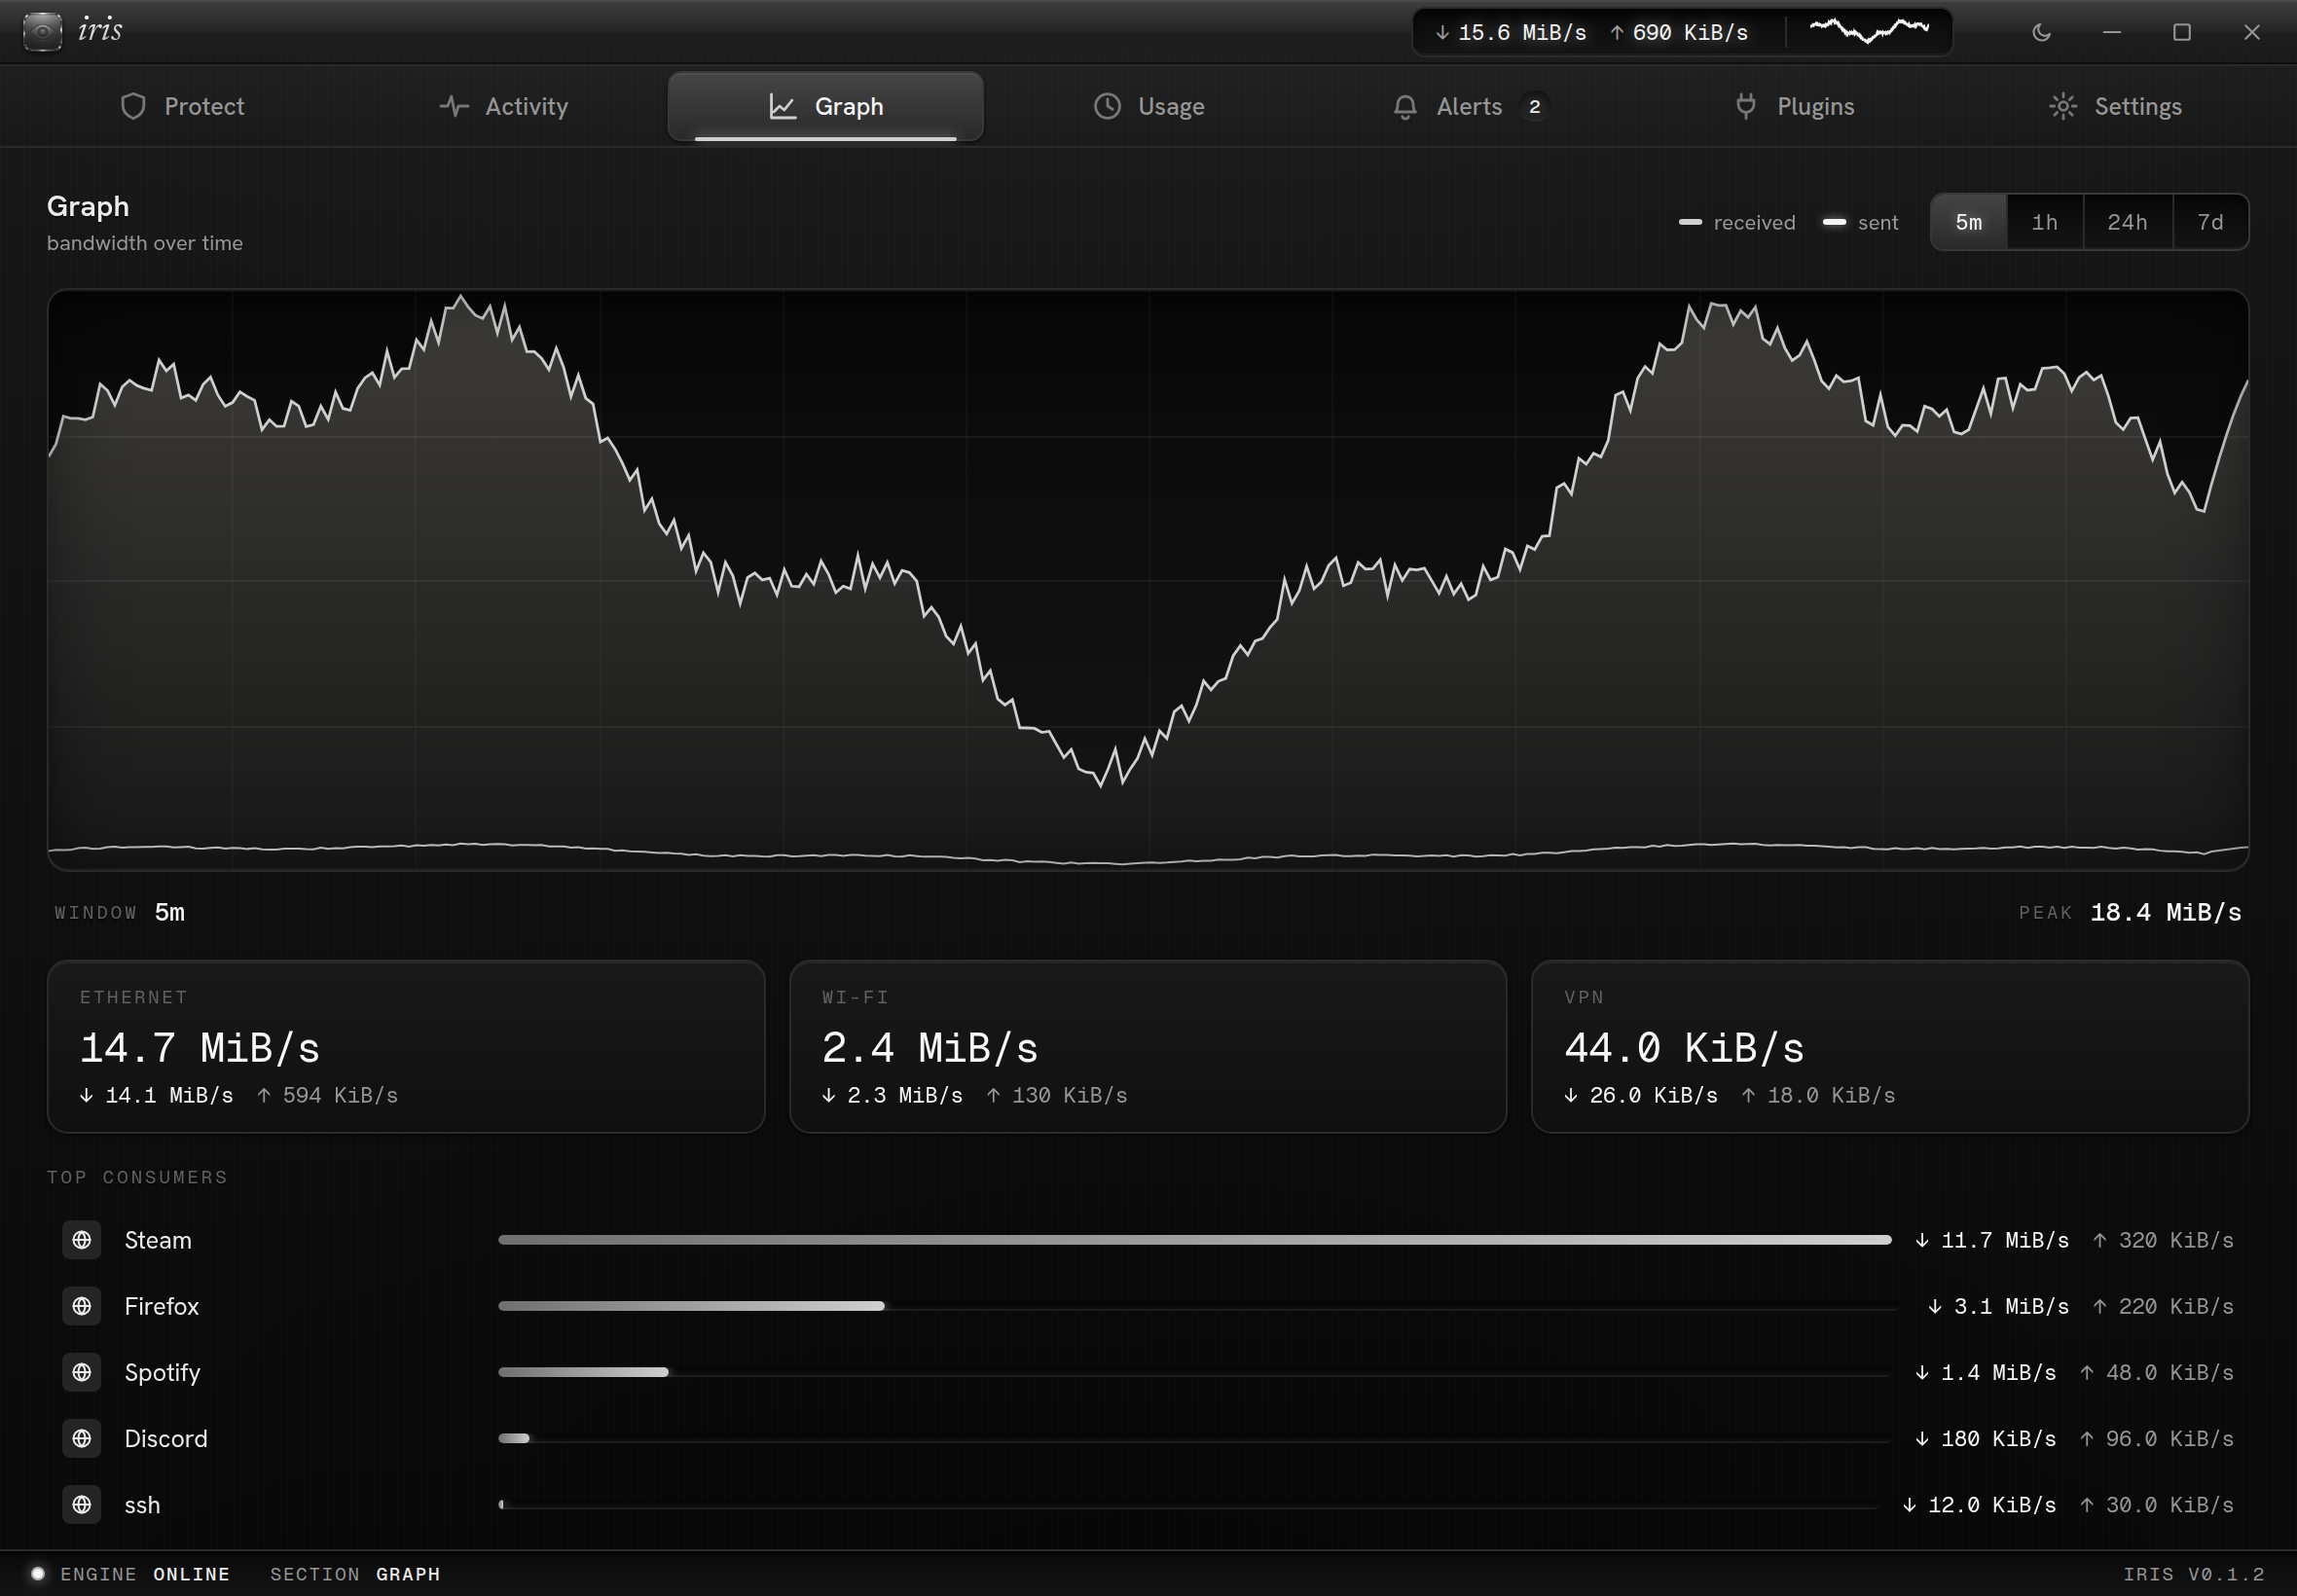The height and width of the screenshot is (1596, 2297).
Task: Open the Protect tab
Action: pos(182,106)
